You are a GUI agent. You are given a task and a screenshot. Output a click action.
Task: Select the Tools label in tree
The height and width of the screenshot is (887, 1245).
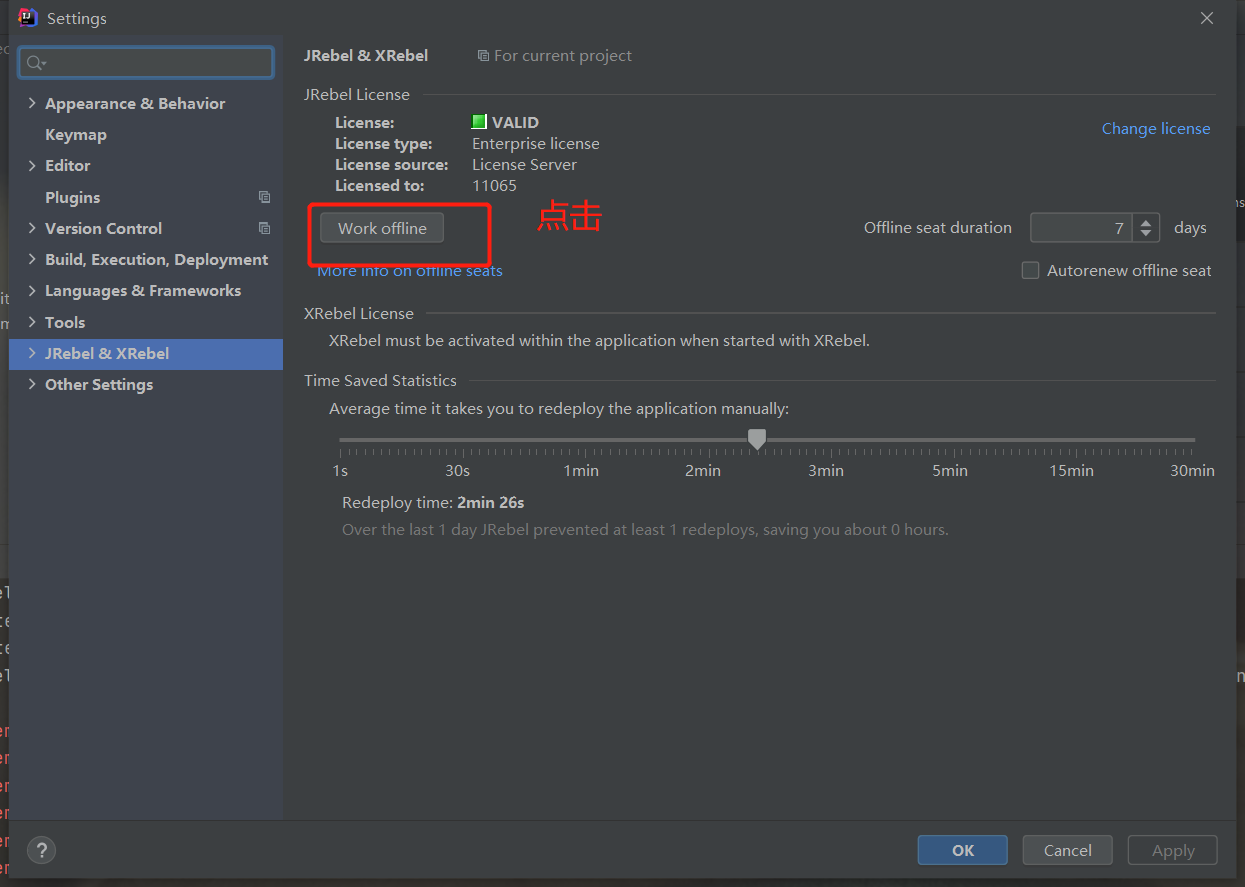click(x=65, y=322)
